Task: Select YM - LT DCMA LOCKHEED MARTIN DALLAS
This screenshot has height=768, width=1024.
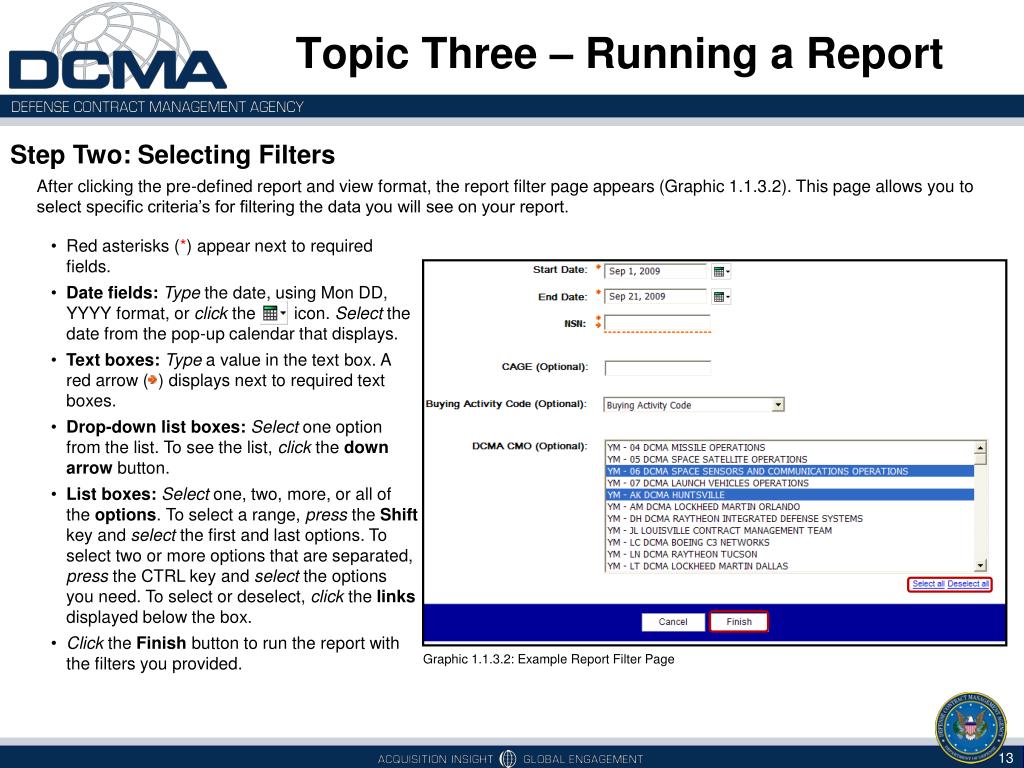Action: [789, 566]
